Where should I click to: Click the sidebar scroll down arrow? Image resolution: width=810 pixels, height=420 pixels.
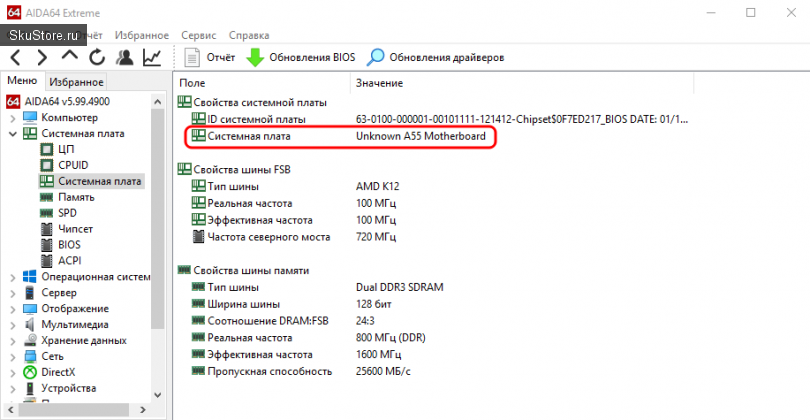158,395
